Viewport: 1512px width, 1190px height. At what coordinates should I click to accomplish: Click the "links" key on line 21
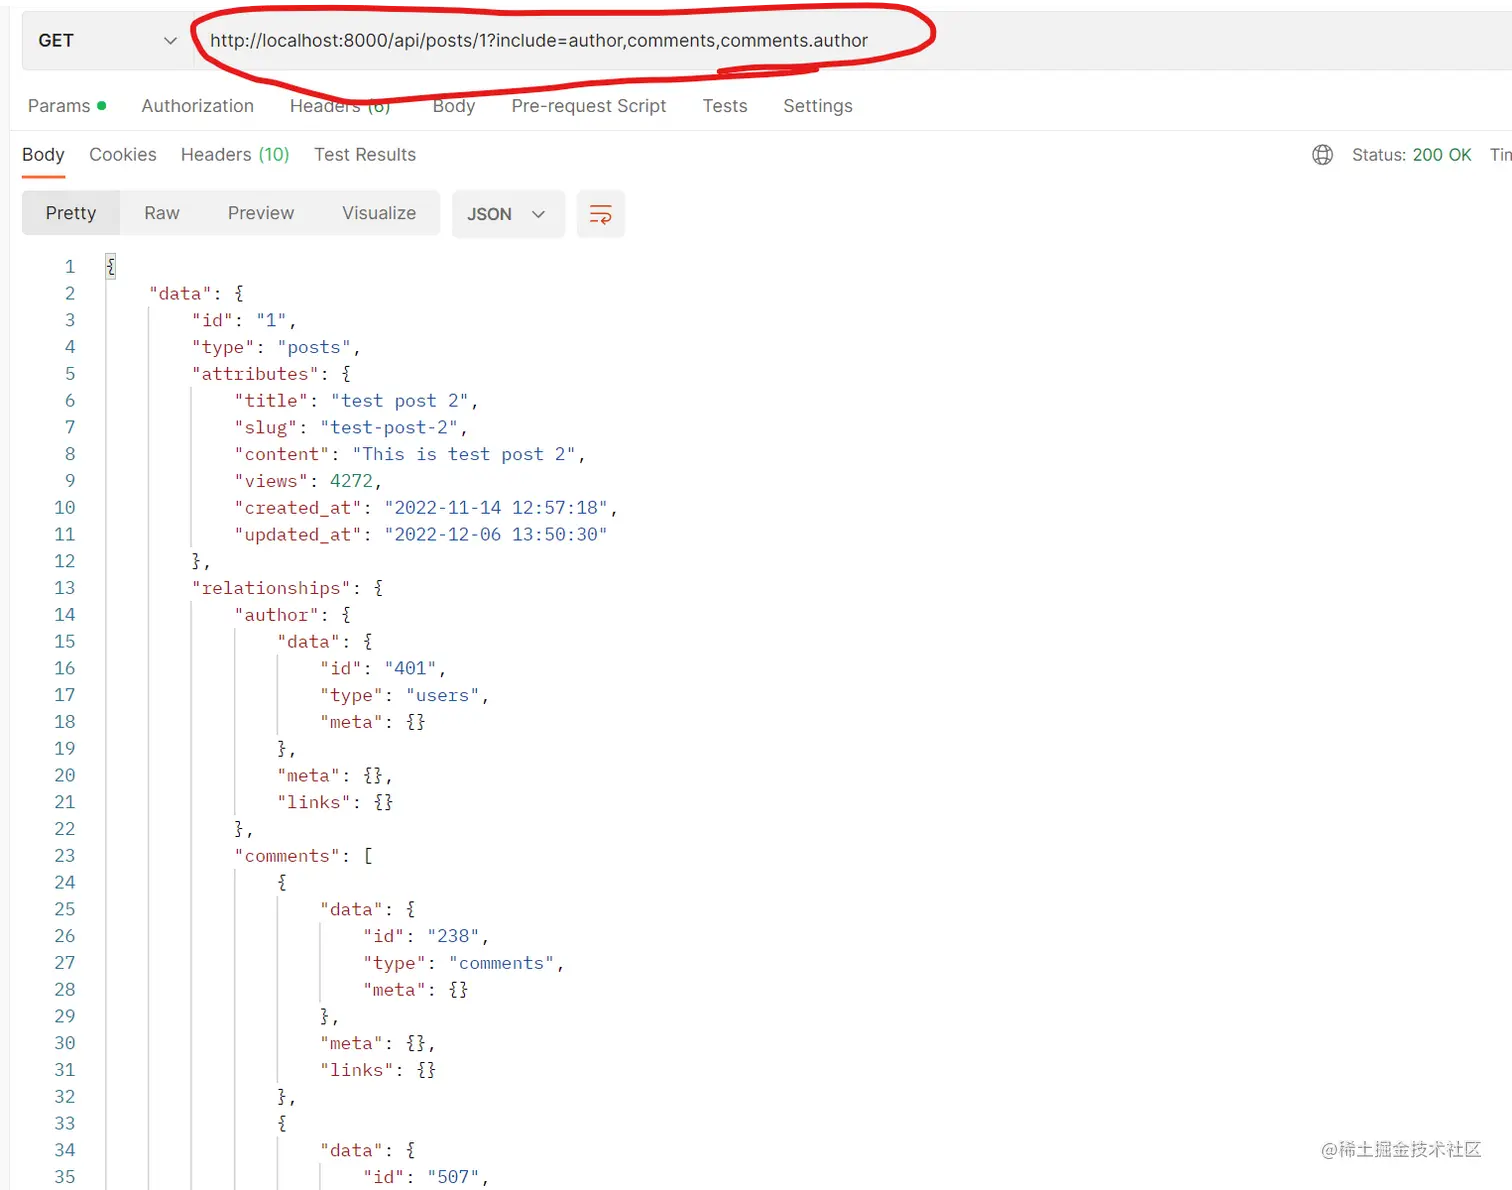pyautogui.click(x=314, y=802)
